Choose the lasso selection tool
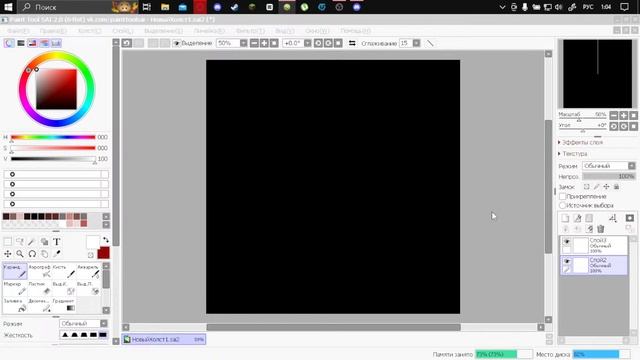The height and width of the screenshot is (360, 640). click(20, 242)
